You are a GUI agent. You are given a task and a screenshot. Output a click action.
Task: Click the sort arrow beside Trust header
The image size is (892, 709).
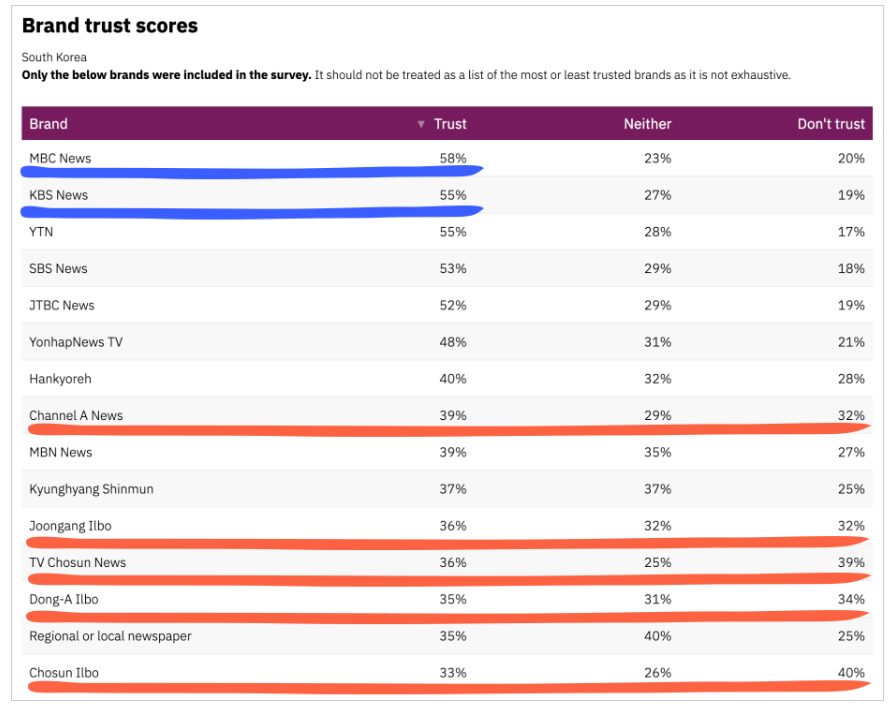[421, 124]
